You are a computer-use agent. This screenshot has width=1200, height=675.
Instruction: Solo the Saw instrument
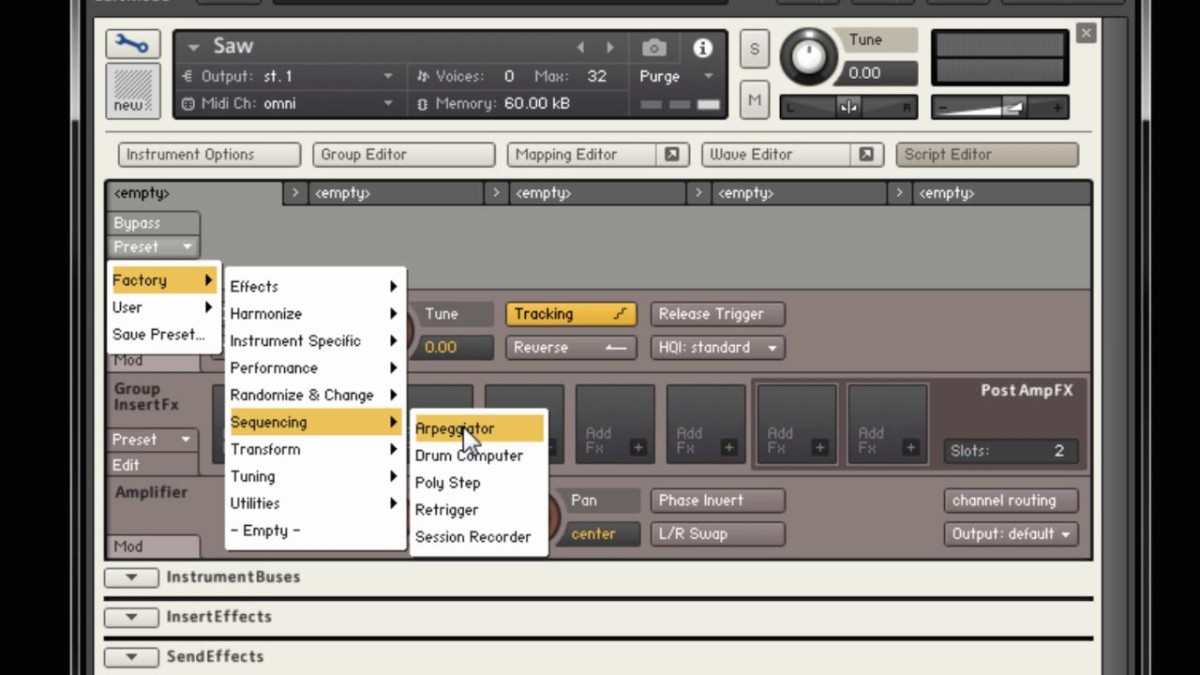[754, 49]
